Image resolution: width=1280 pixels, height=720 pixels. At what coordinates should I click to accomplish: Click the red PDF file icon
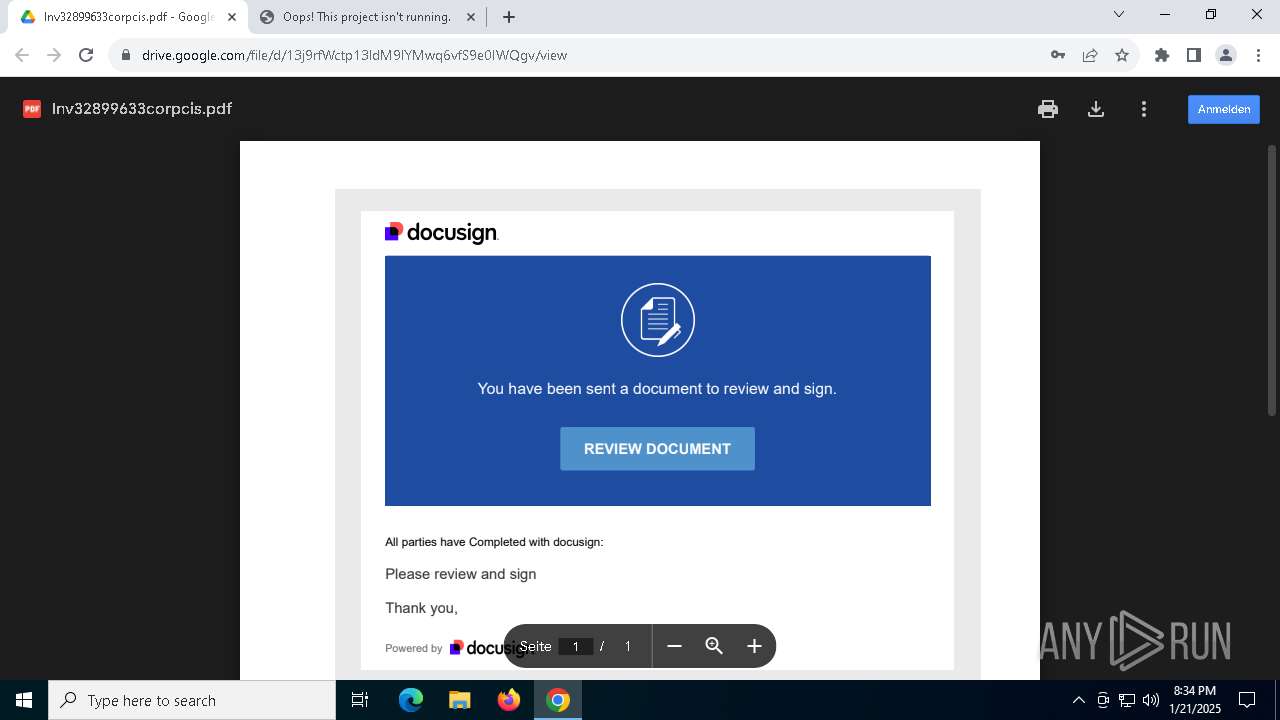(32, 109)
